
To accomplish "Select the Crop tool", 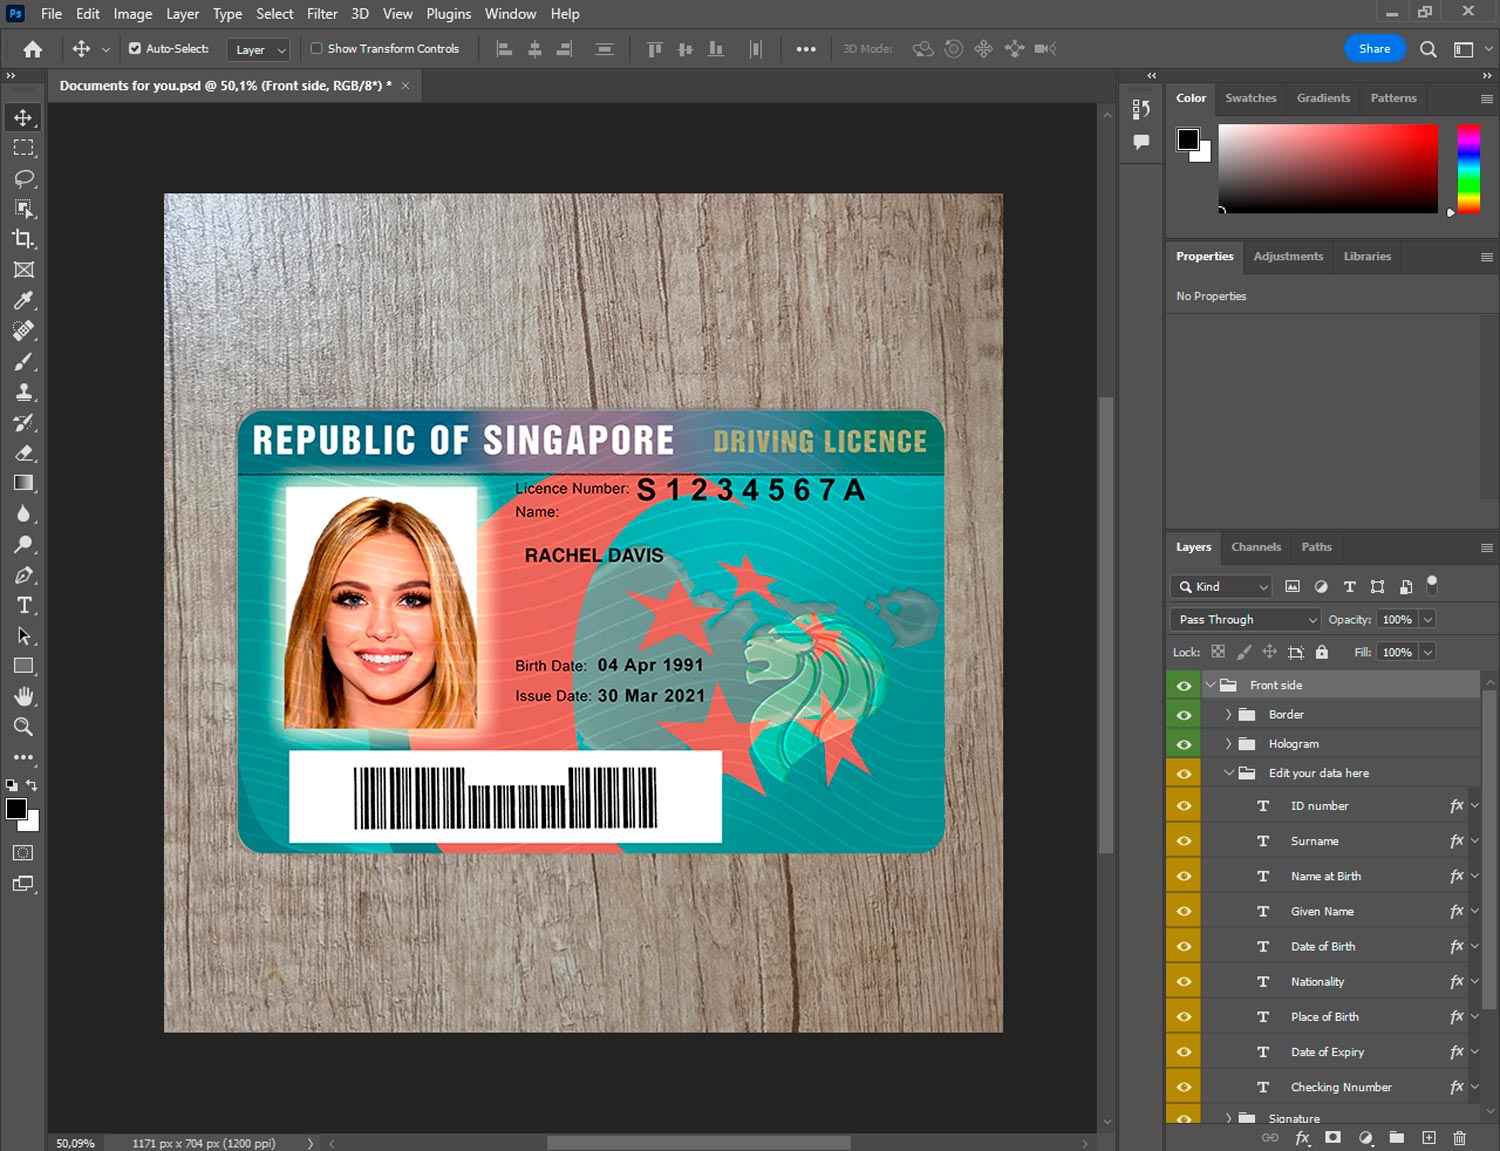I will pyautogui.click(x=24, y=239).
